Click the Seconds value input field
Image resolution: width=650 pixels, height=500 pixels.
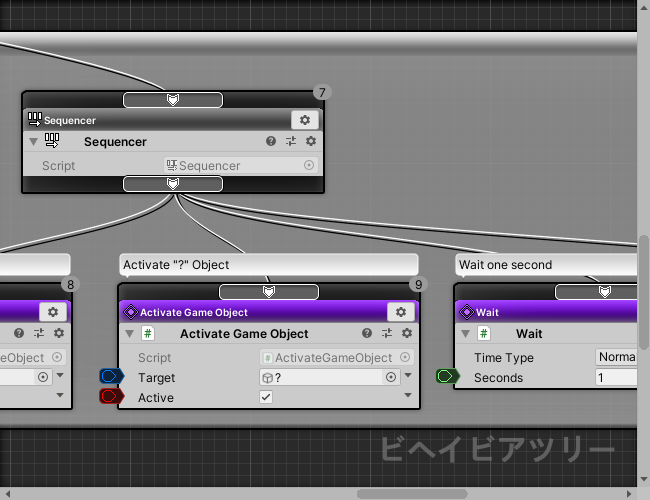pos(616,377)
